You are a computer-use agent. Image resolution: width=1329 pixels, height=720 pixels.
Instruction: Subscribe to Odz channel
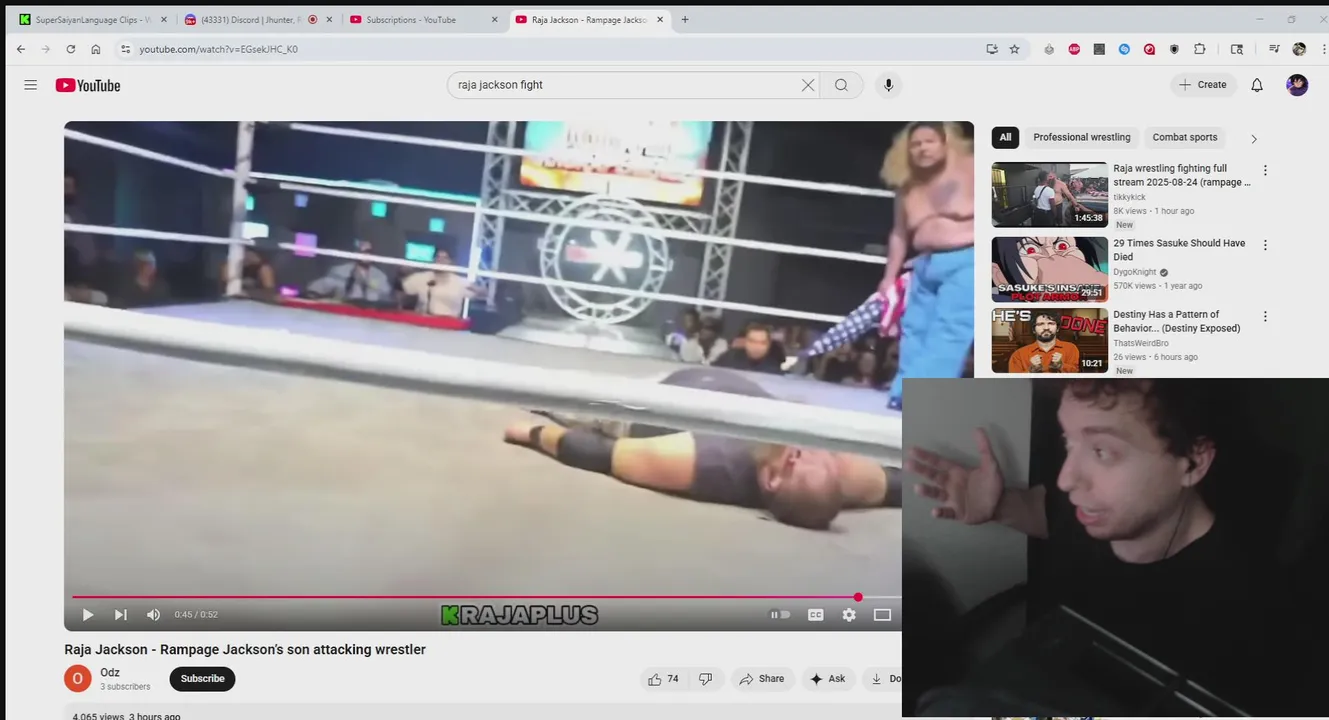tap(202, 679)
